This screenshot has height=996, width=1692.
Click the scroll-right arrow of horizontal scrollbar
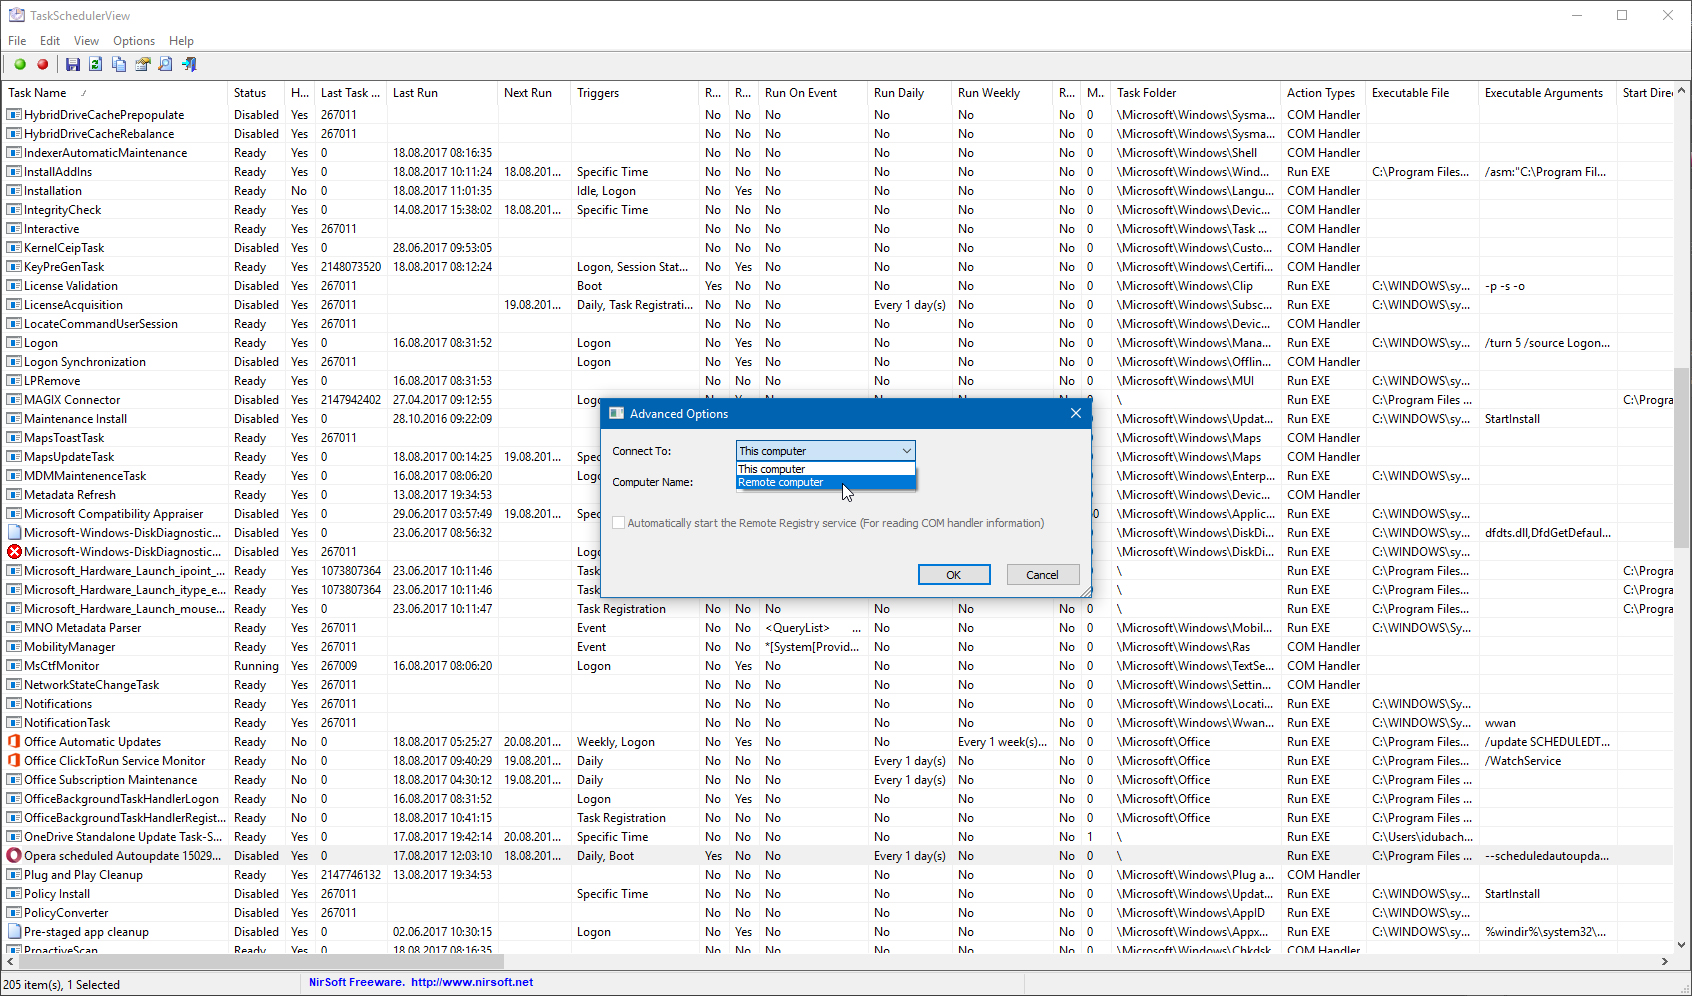click(1665, 961)
